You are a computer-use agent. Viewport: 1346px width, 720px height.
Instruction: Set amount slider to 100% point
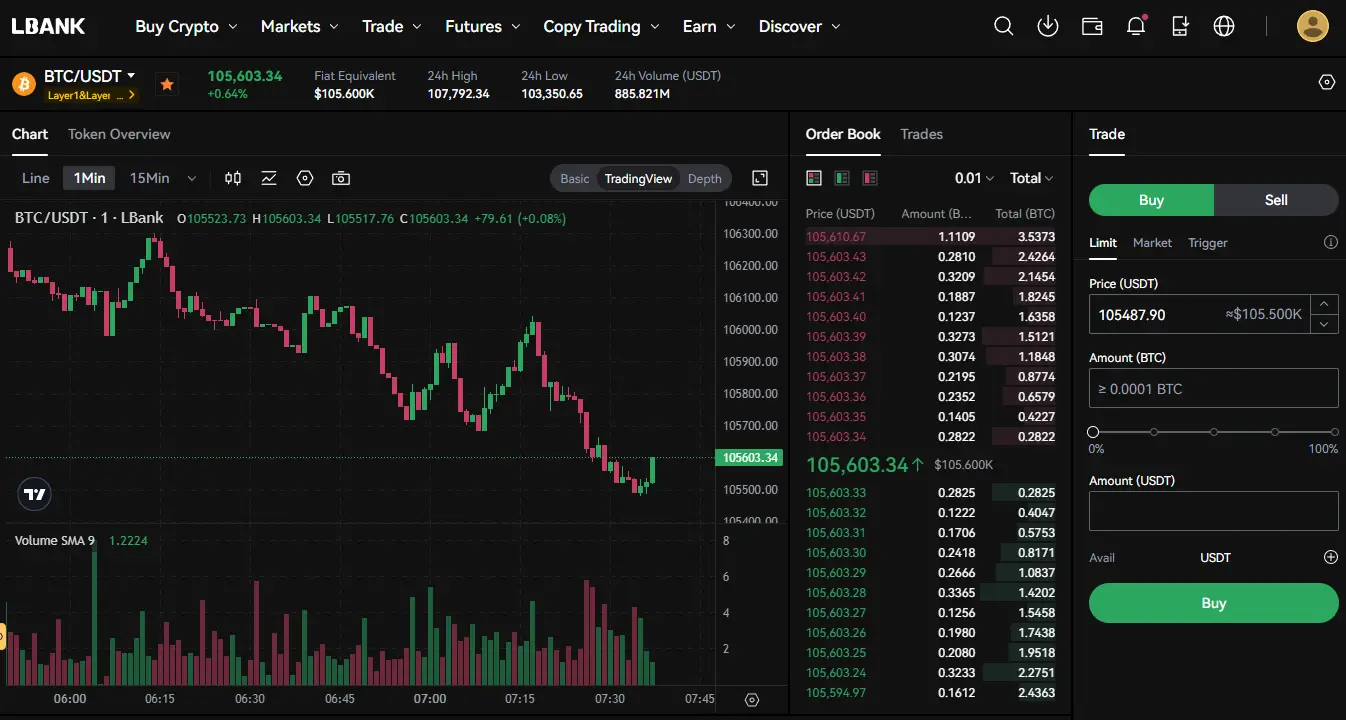tap(1333, 432)
